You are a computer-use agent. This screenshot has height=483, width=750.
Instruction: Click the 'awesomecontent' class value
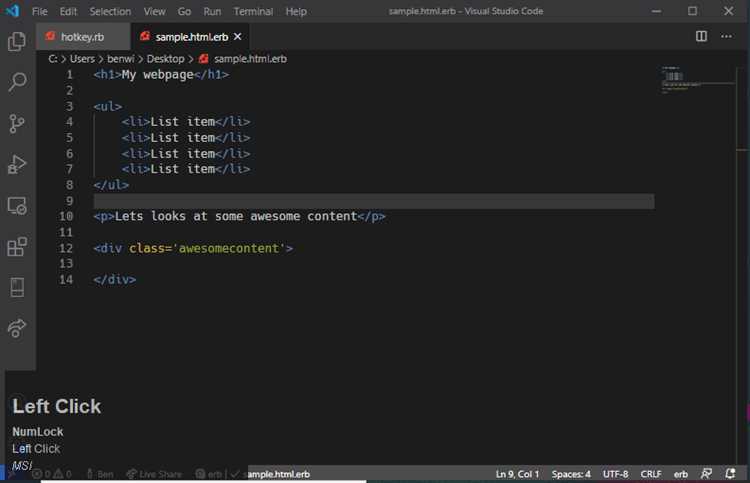pyautogui.click(x=229, y=248)
